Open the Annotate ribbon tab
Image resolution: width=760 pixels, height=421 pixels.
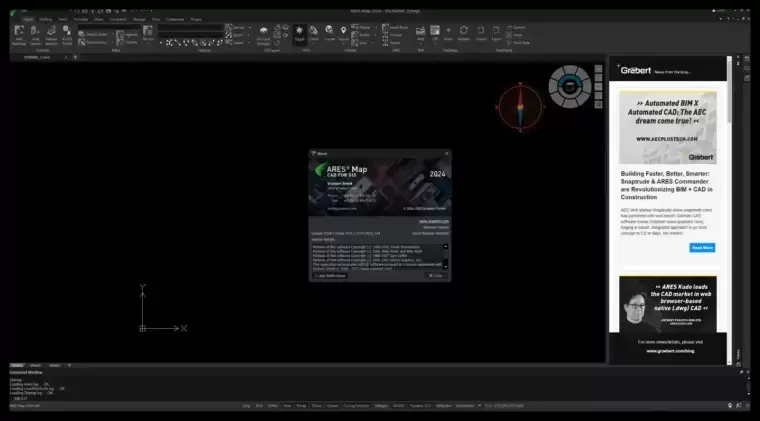tap(80, 19)
